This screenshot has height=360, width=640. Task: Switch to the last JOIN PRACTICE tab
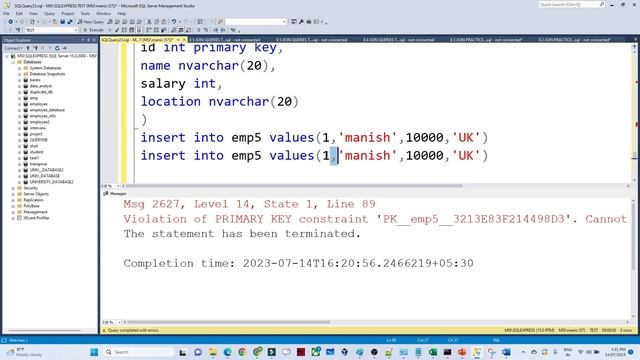(x=575, y=40)
